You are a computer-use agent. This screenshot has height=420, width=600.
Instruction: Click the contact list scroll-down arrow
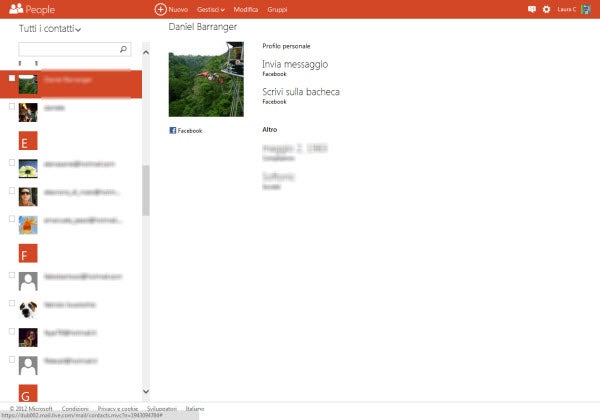(146, 391)
